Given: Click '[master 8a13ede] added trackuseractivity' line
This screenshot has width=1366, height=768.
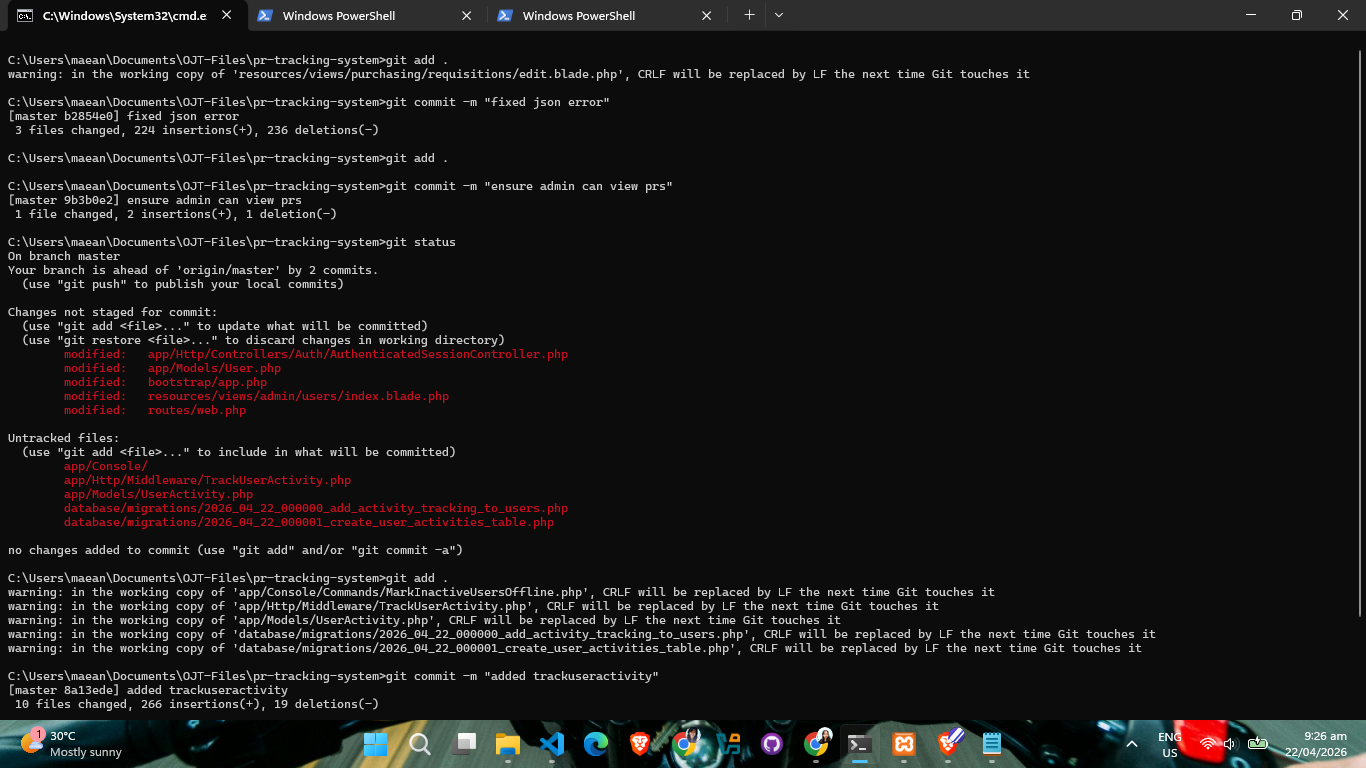Looking at the screenshot, I should (x=148, y=690).
